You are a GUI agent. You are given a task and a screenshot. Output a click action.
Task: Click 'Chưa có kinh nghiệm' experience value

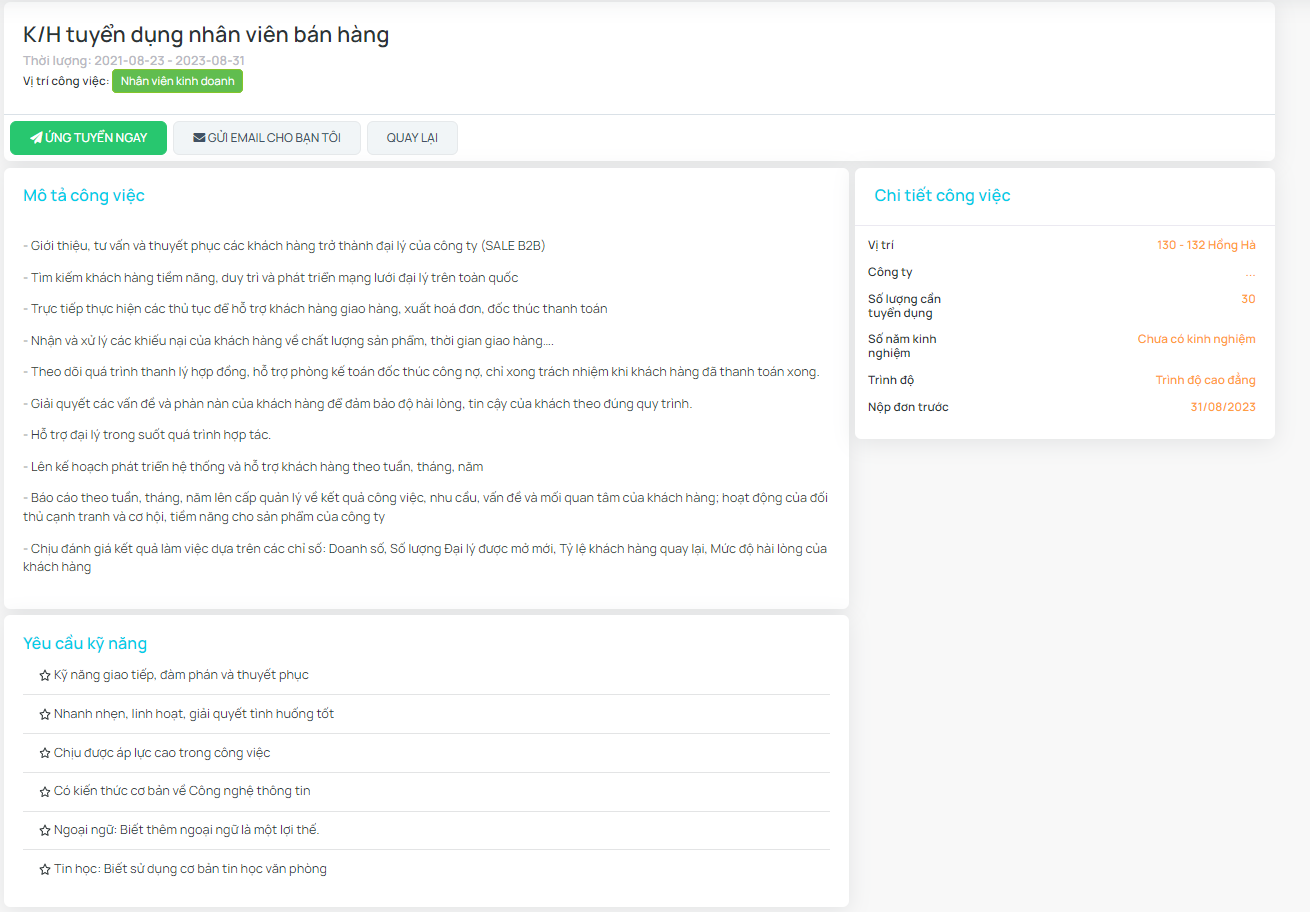click(1196, 339)
